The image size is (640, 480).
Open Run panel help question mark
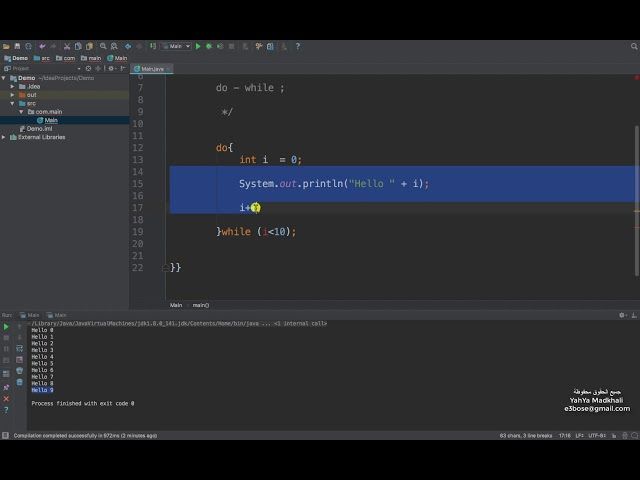[6, 410]
